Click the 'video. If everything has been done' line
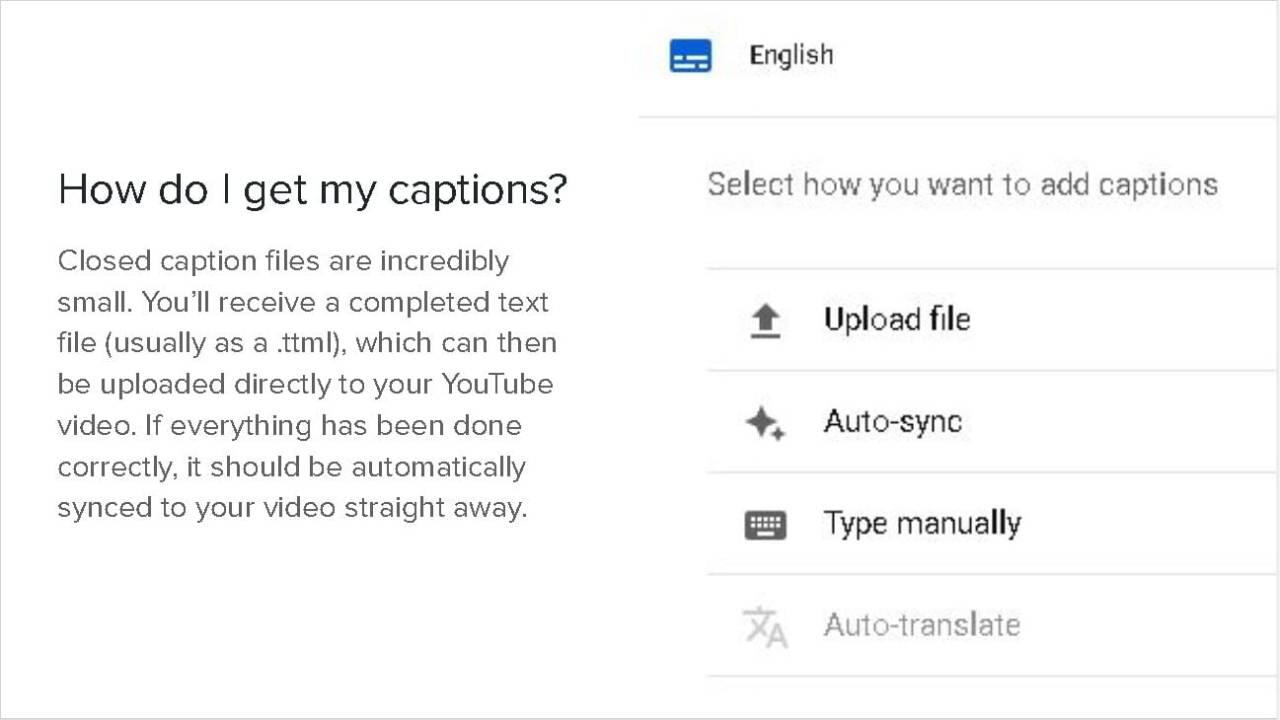The width and height of the screenshot is (1280, 720). [289, 425]
